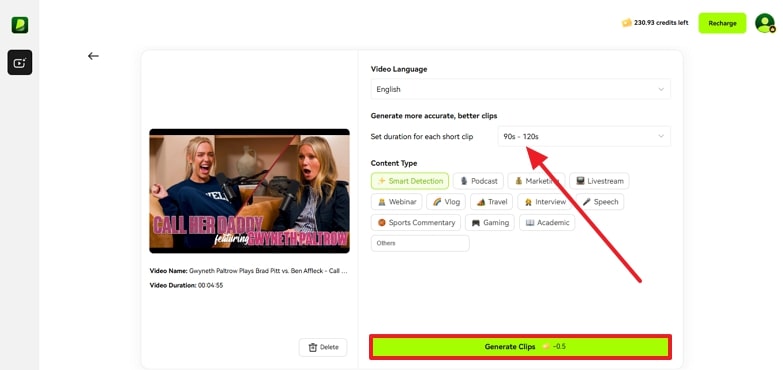Screen dimensions: 783x370
Task: Click the Recharge button
Action: [722, 23]
